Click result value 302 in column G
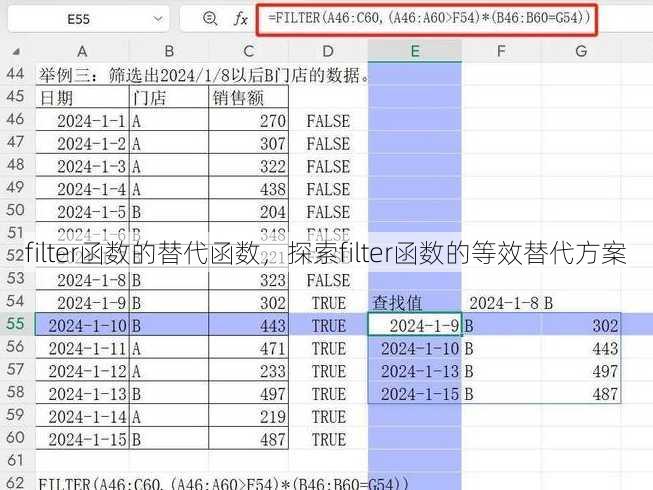Image resolution: width=653 pixels, height=490 pixels. pos(581,326)
